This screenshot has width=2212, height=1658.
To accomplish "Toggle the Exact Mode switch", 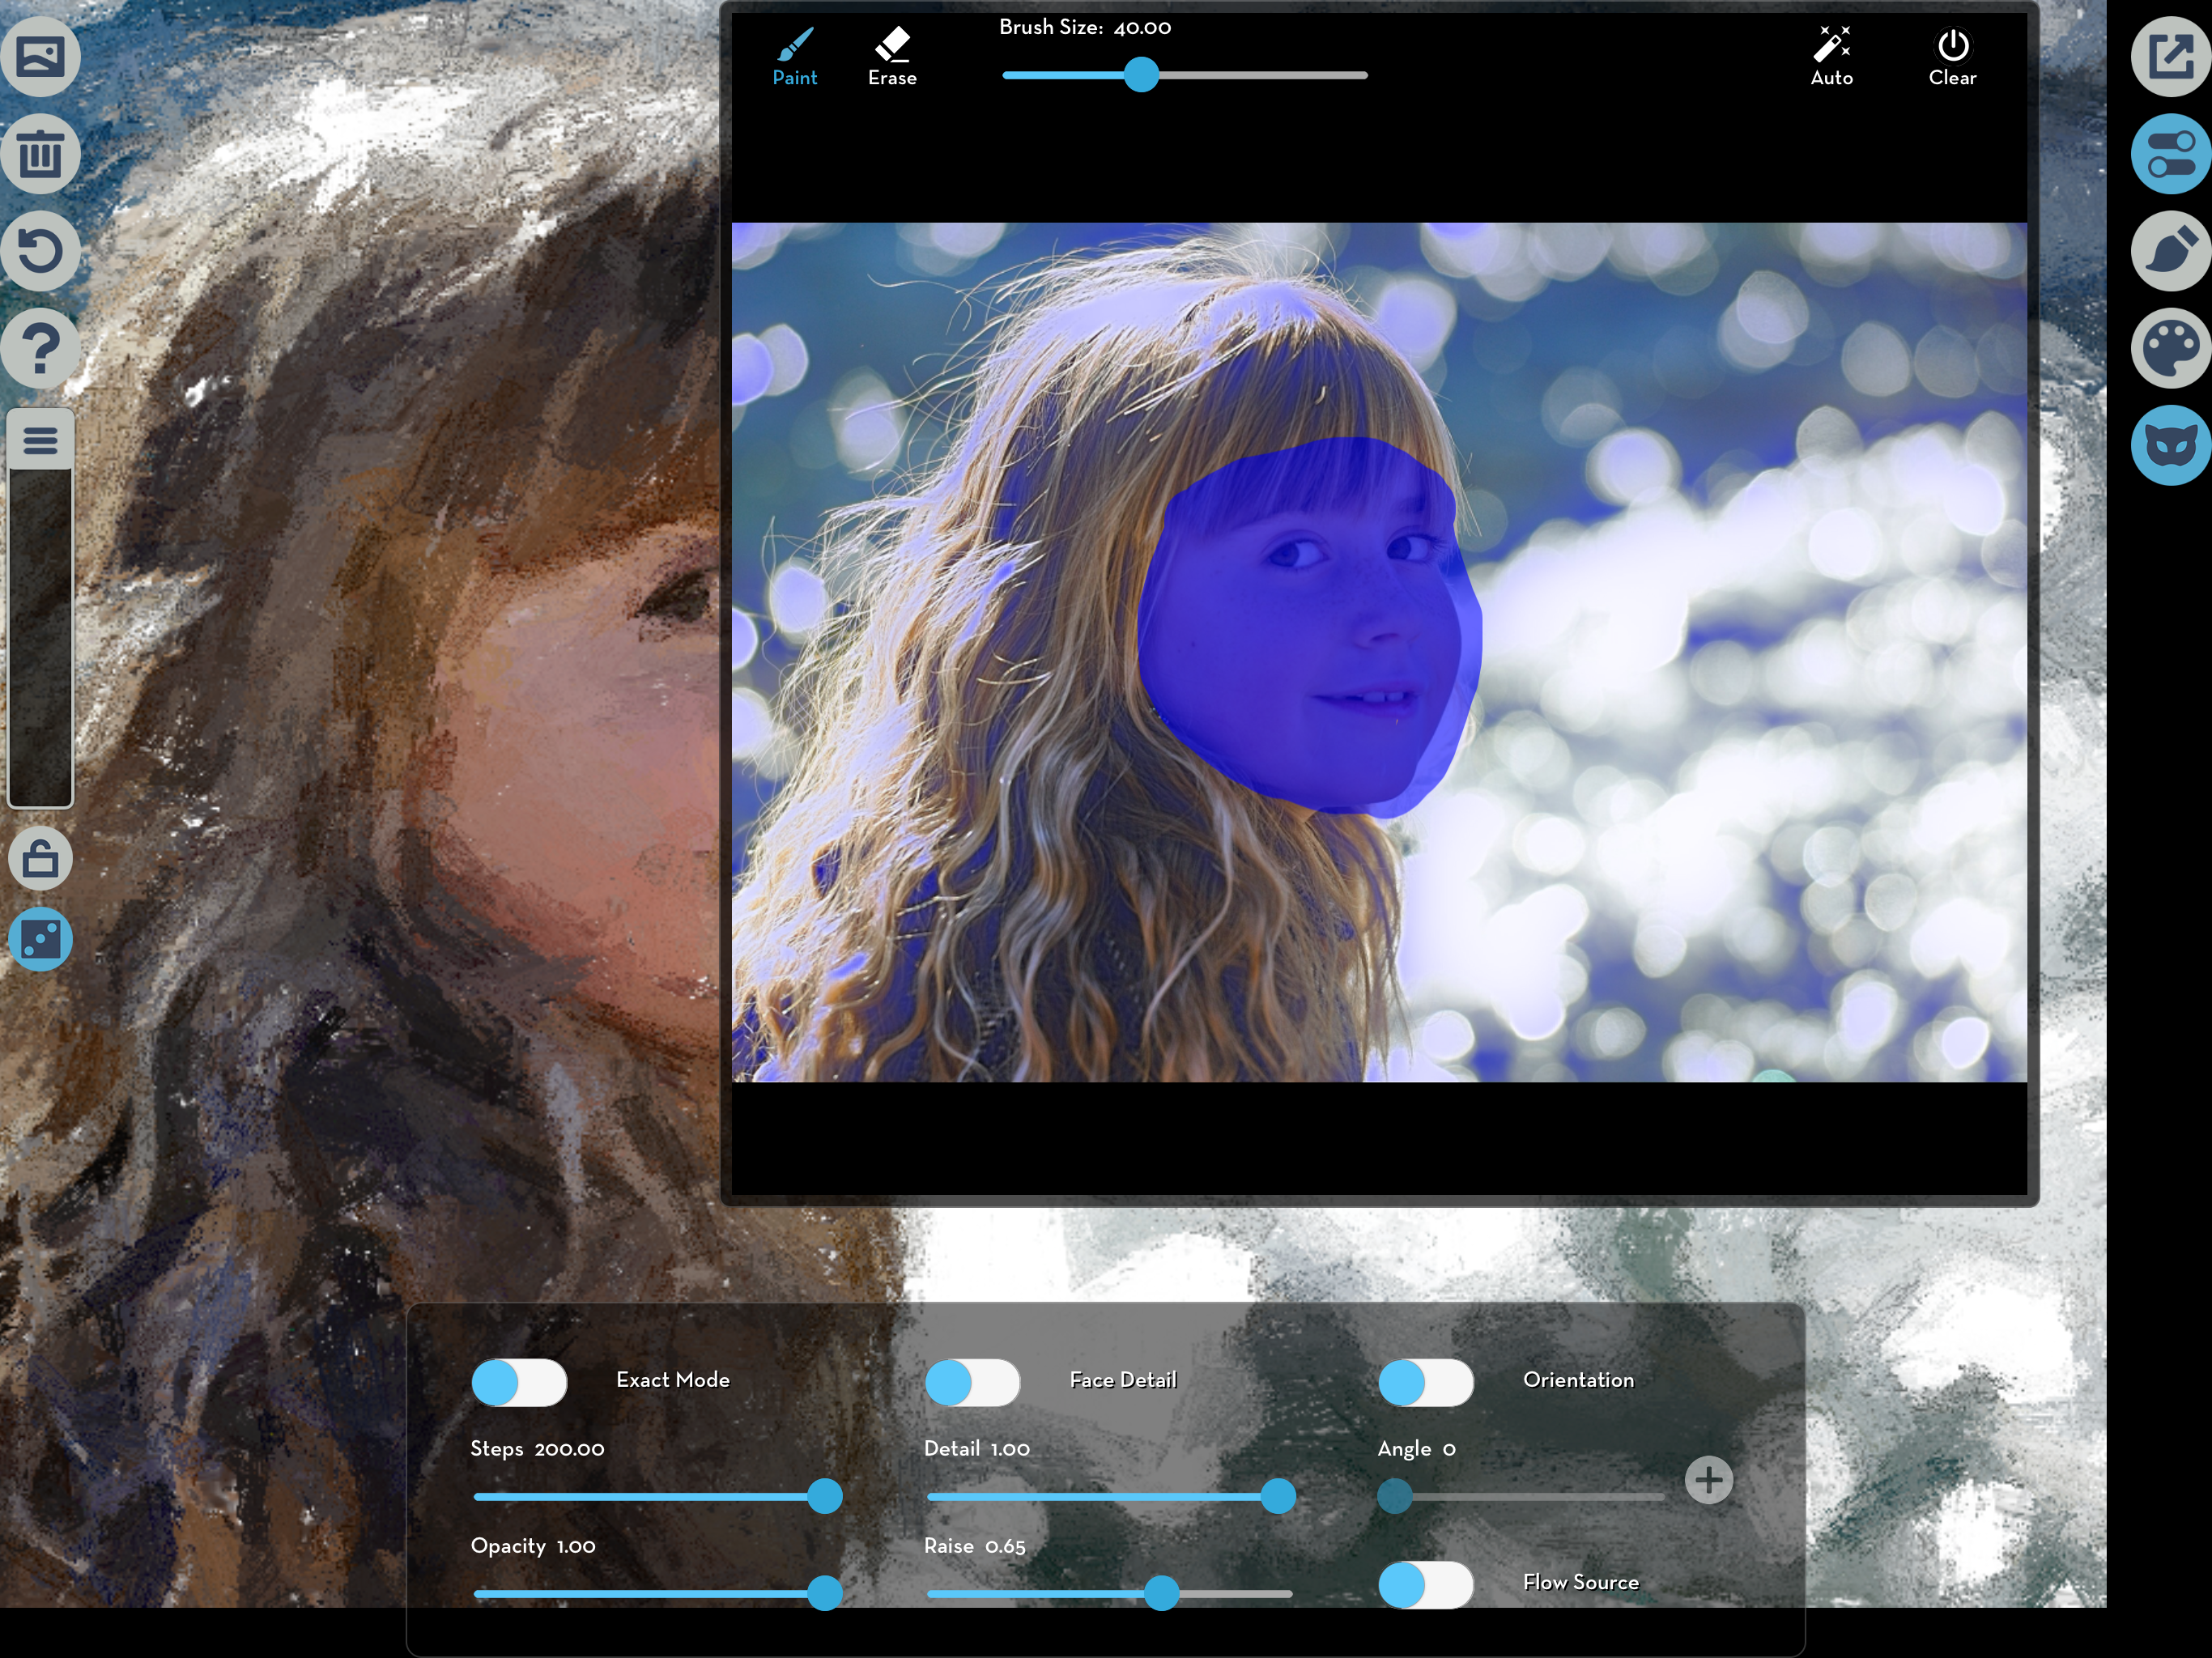I will pyautogui.click(x=519, y=1383).
